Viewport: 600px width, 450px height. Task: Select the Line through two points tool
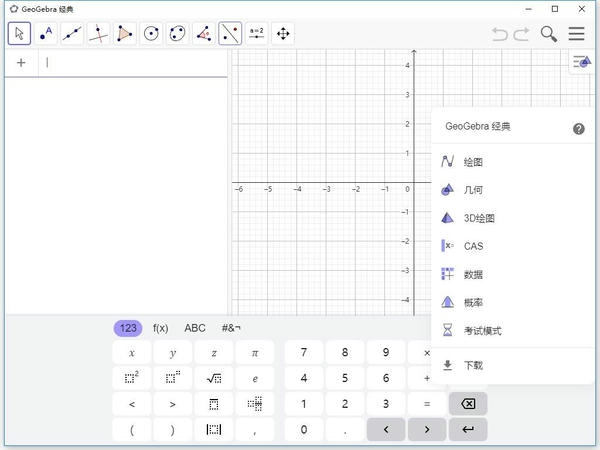click(72, 34)
